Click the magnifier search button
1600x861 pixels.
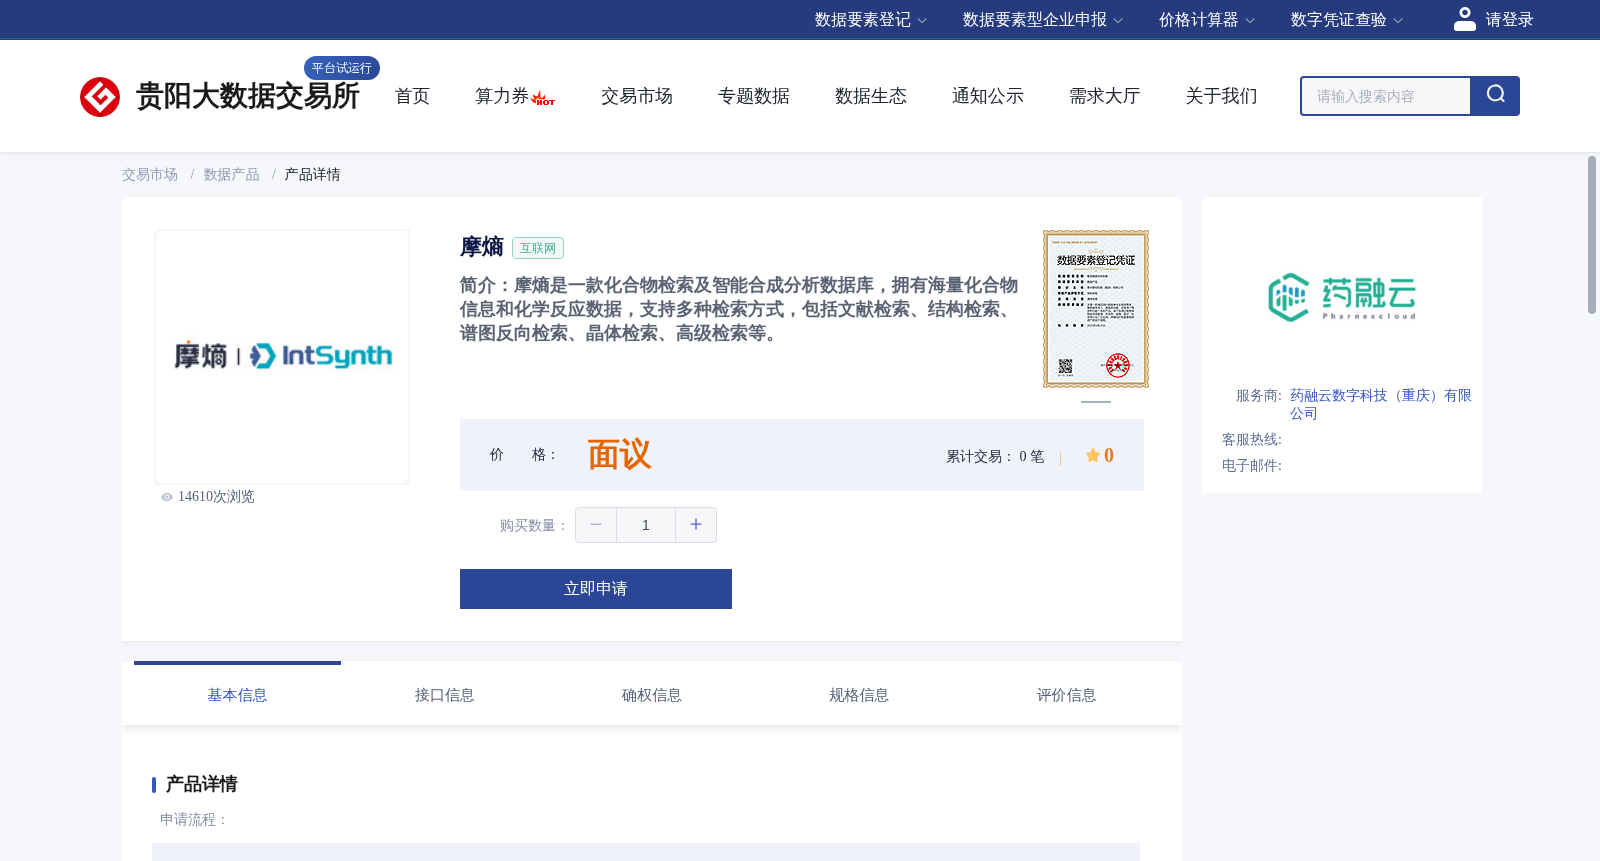[x=1495, y=96]
